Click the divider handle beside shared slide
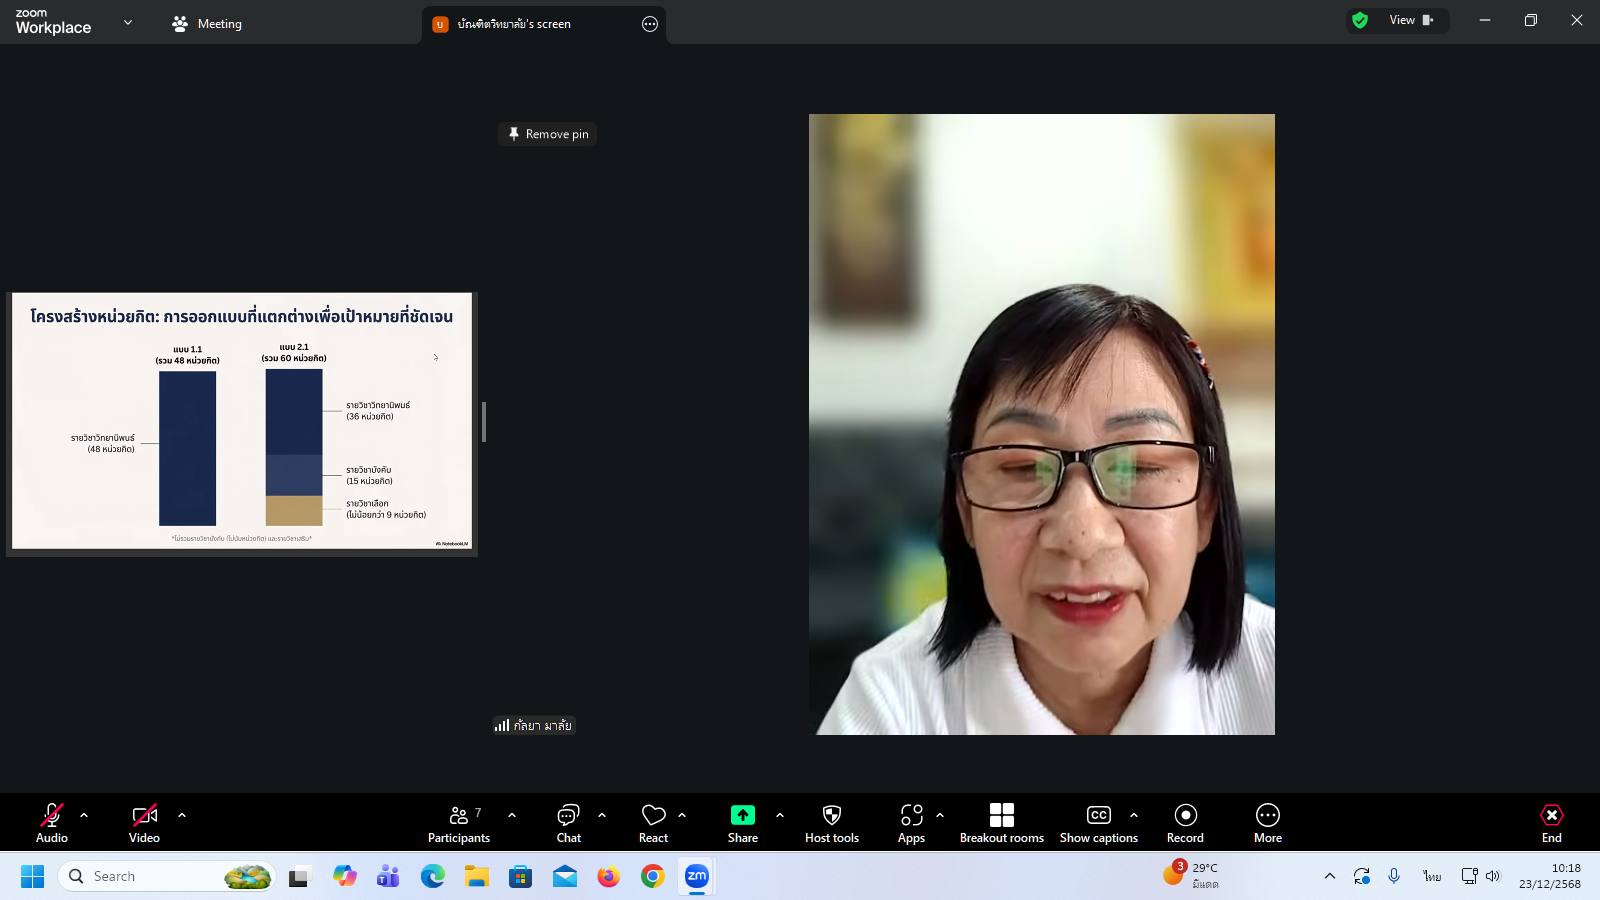 (484, 422)
